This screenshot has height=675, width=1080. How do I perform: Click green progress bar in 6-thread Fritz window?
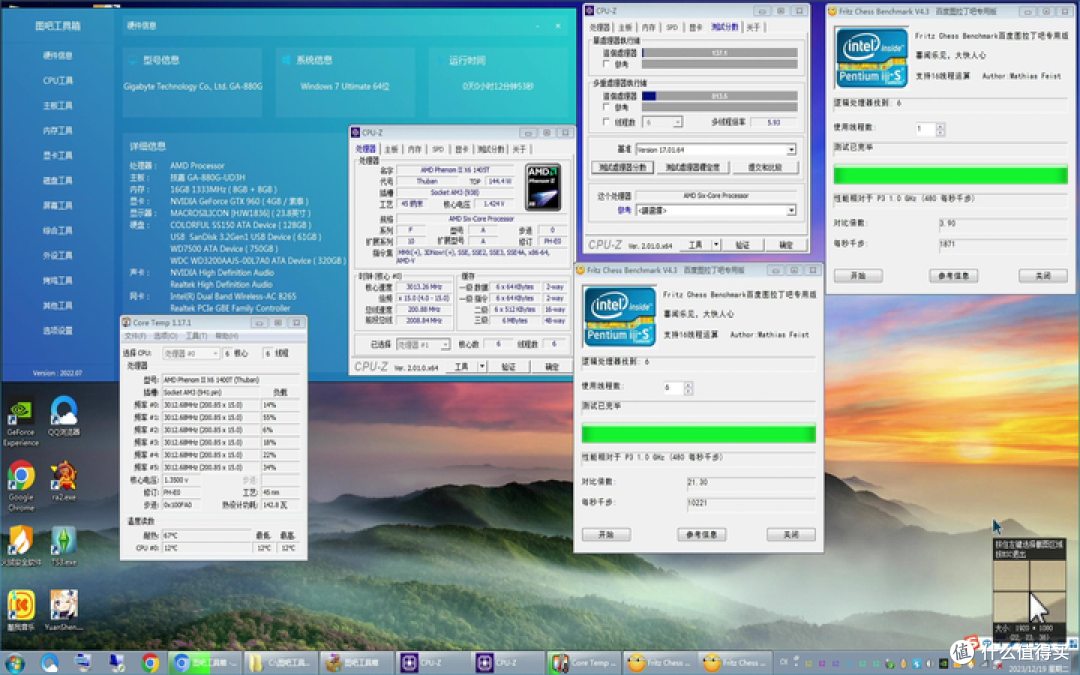pyautogui.click(x=698, y=433)
